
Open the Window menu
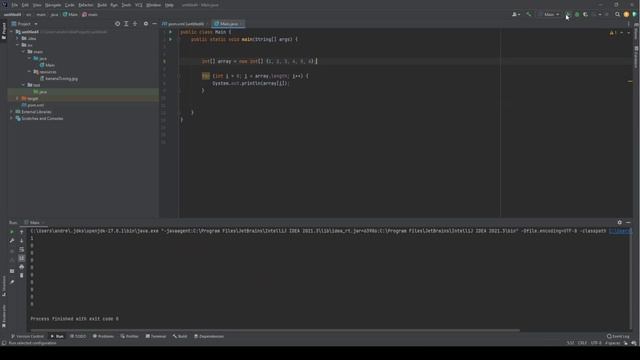[x=153, y=5]
